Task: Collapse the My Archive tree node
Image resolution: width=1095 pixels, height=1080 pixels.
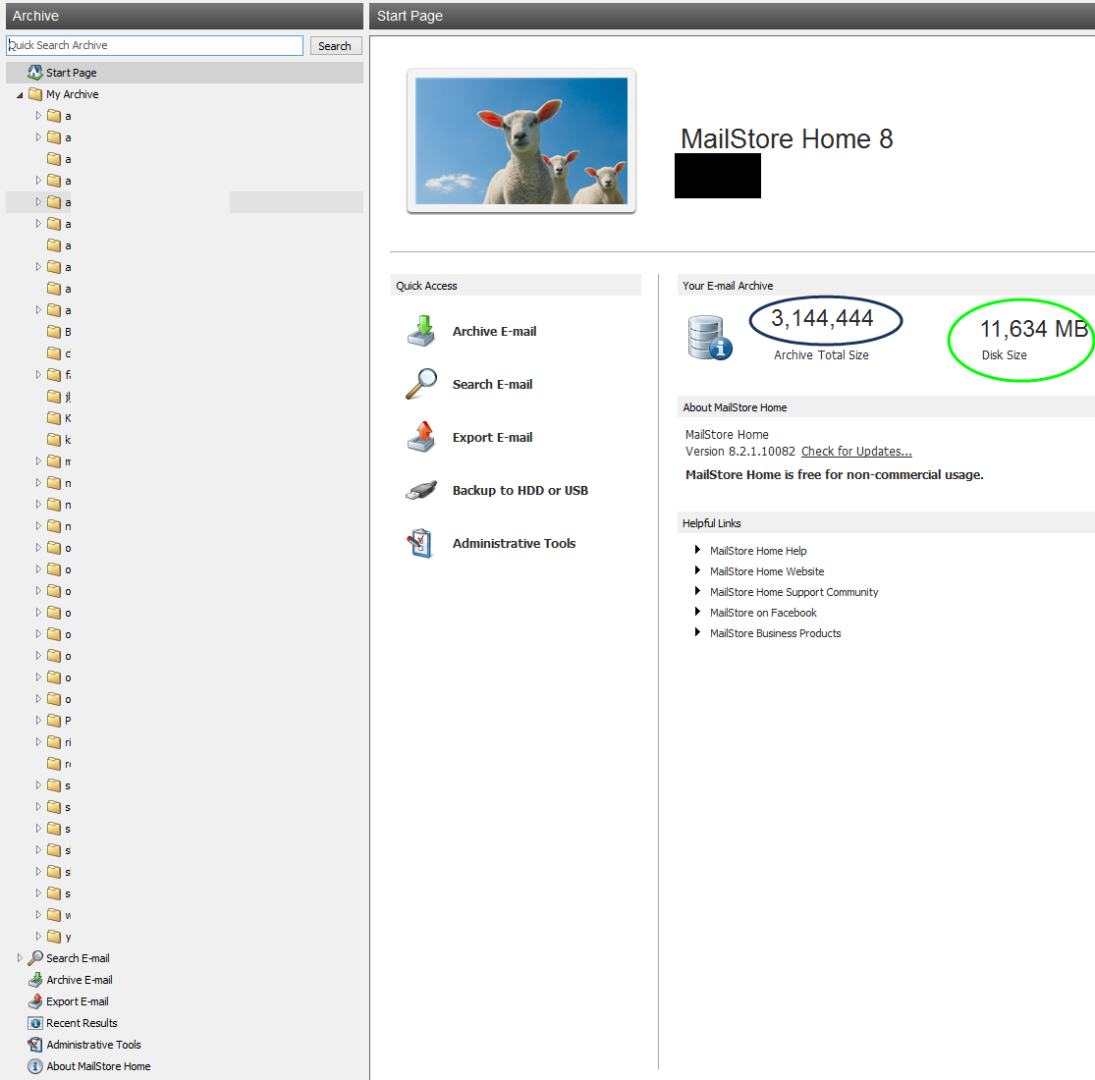Action: [20, 95]
